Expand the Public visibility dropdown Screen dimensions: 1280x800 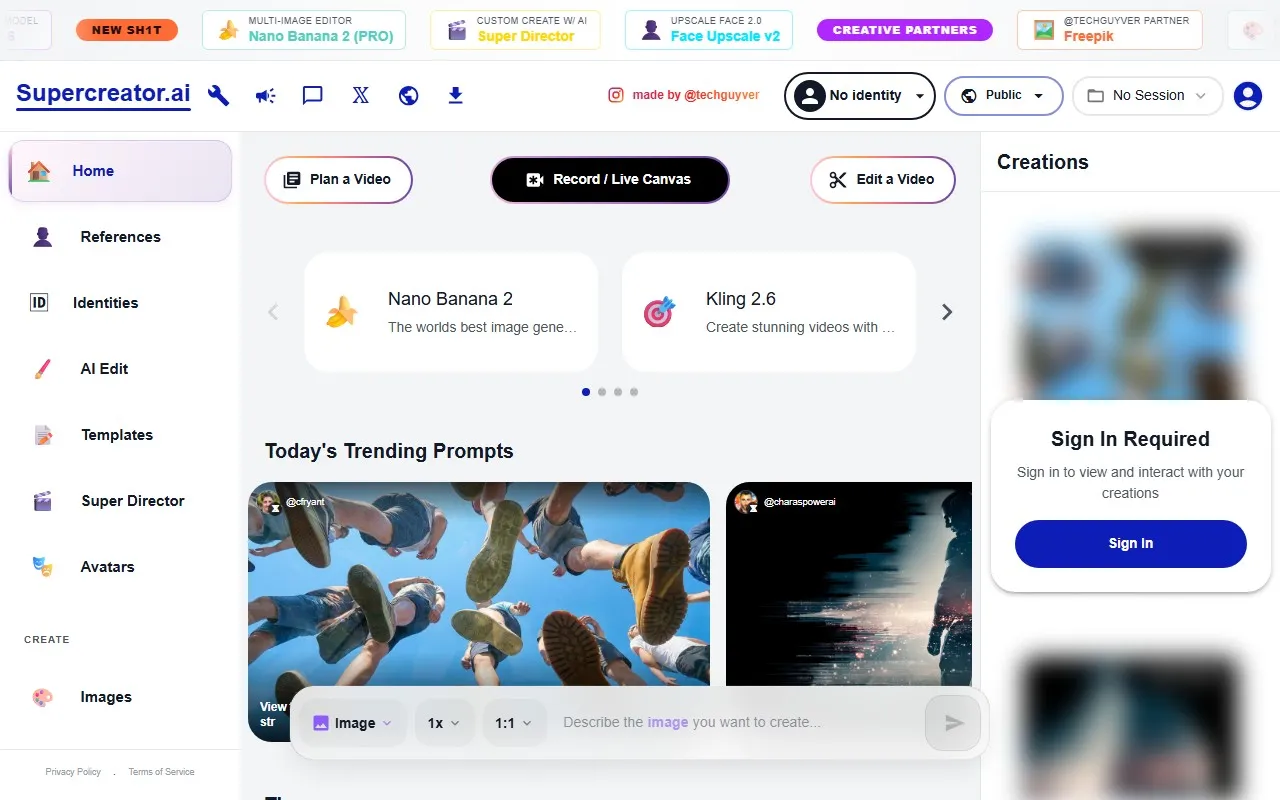tap(1003, 96)
